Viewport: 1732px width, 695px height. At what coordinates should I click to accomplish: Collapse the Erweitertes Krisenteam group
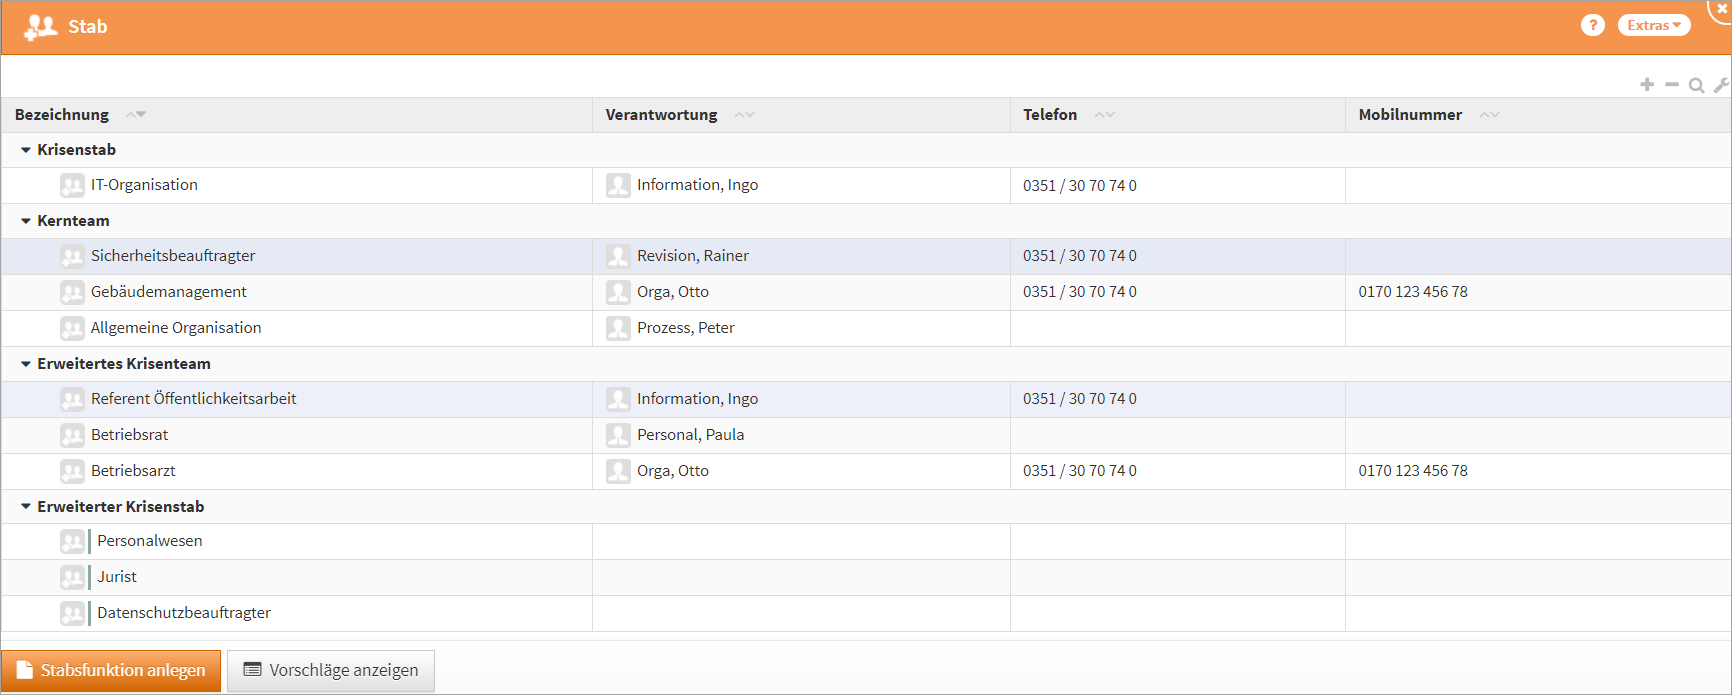coord(26,364)
